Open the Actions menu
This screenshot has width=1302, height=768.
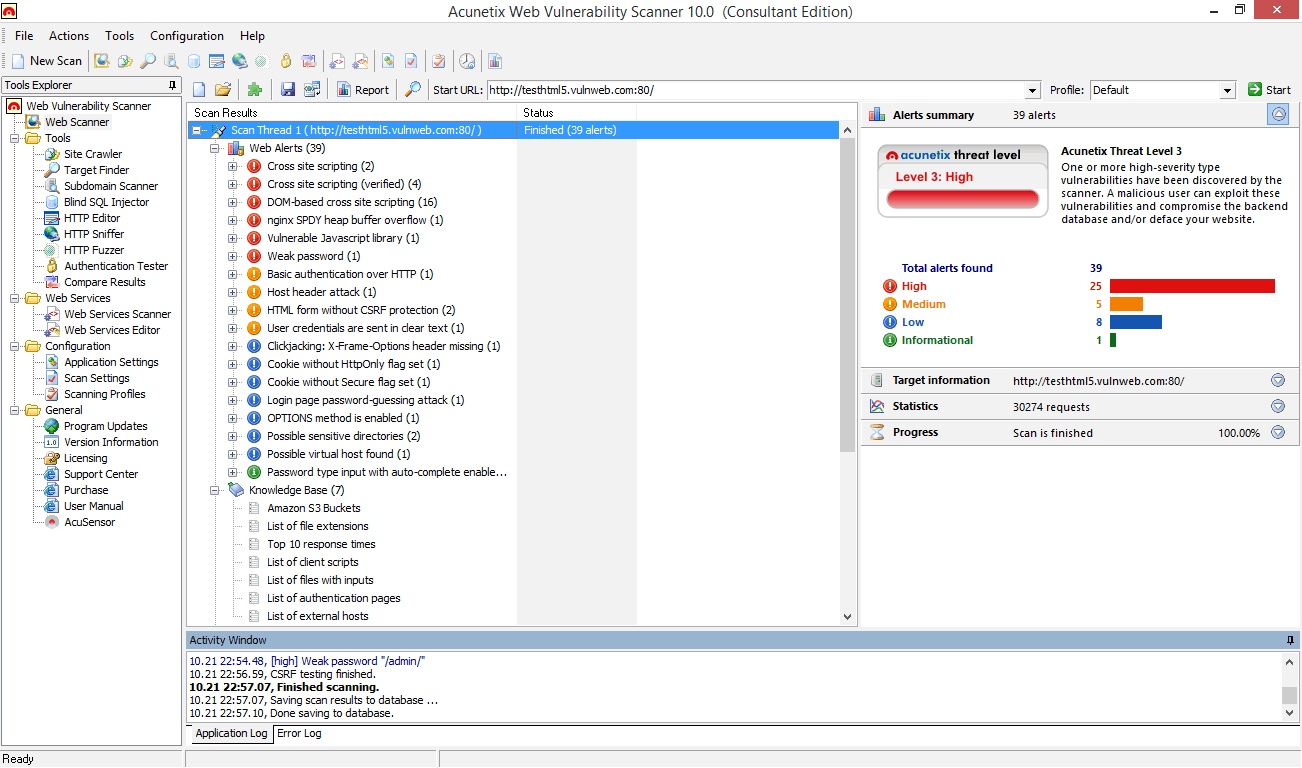coord(69,36)
